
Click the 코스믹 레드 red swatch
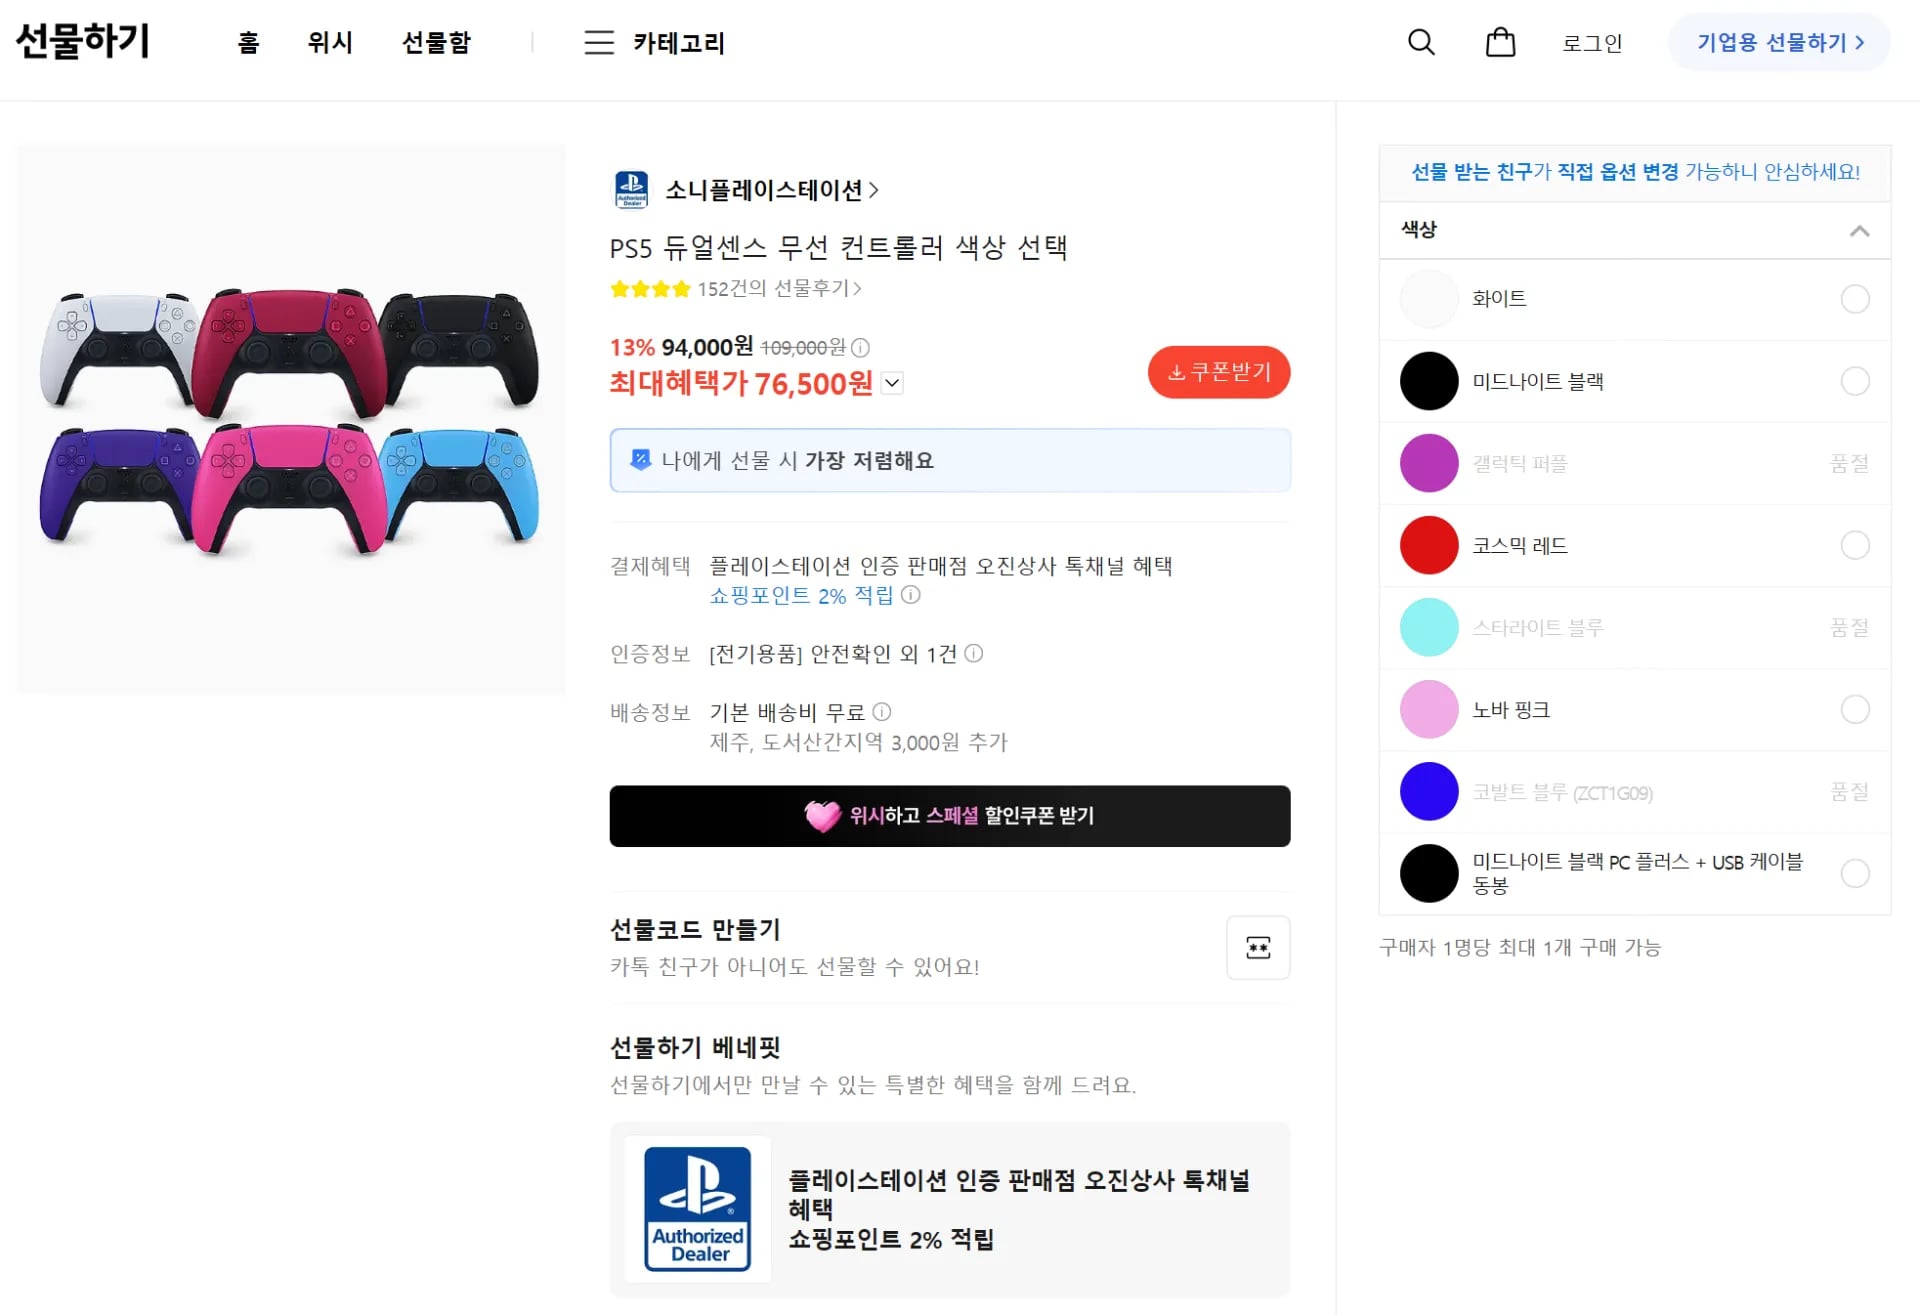[1429, 545]
